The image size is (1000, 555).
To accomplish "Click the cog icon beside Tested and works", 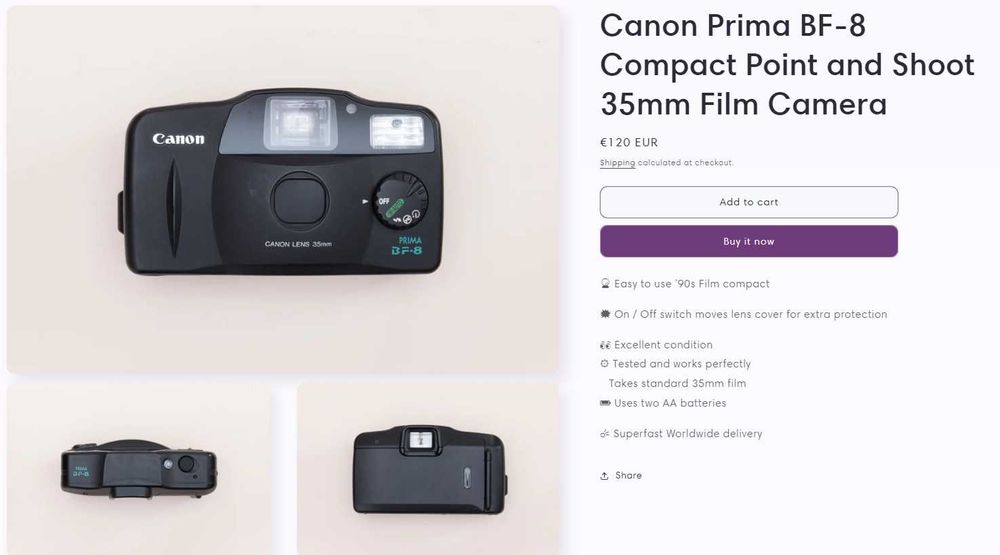I will 605,364.
